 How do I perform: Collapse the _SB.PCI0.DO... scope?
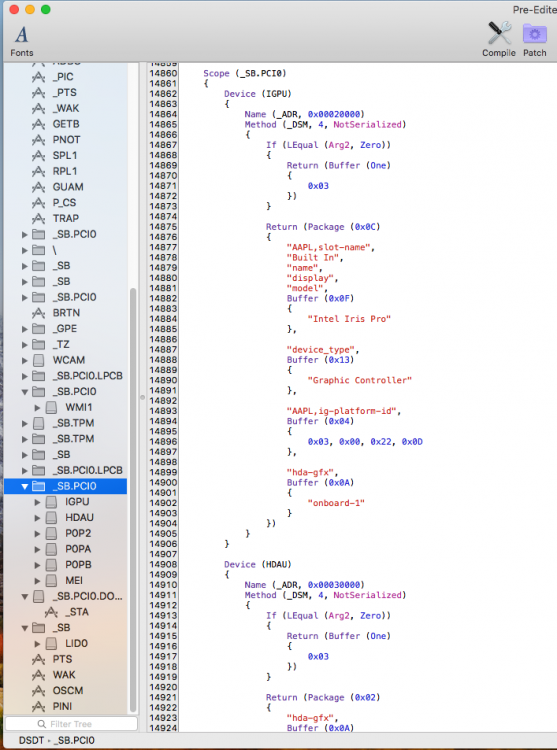pos(24,596)
